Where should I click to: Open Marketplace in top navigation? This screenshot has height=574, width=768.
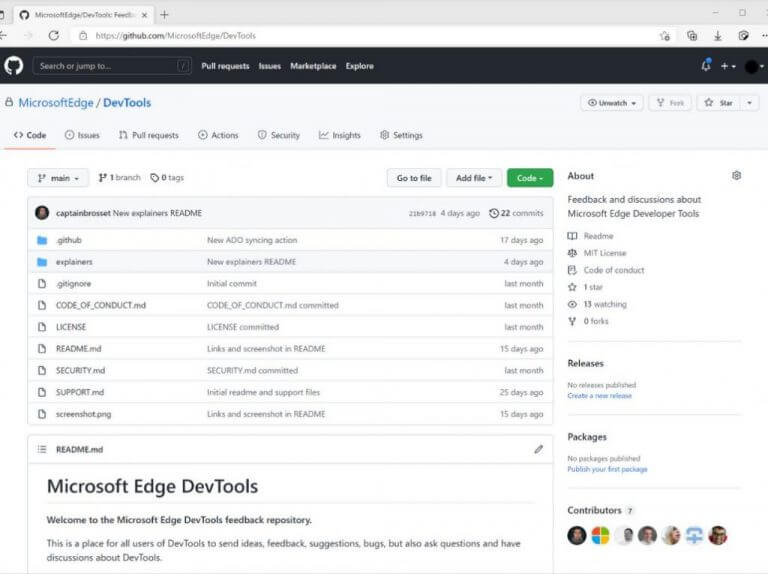tap(313, 66)
